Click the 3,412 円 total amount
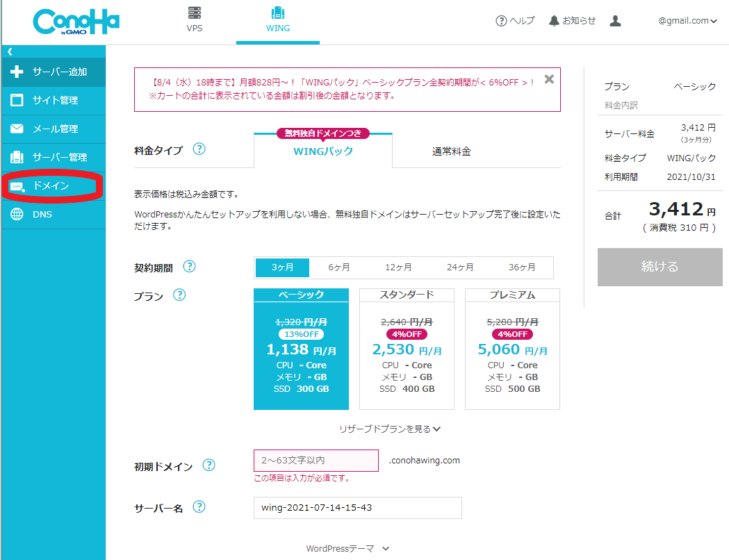 (682, 209)
